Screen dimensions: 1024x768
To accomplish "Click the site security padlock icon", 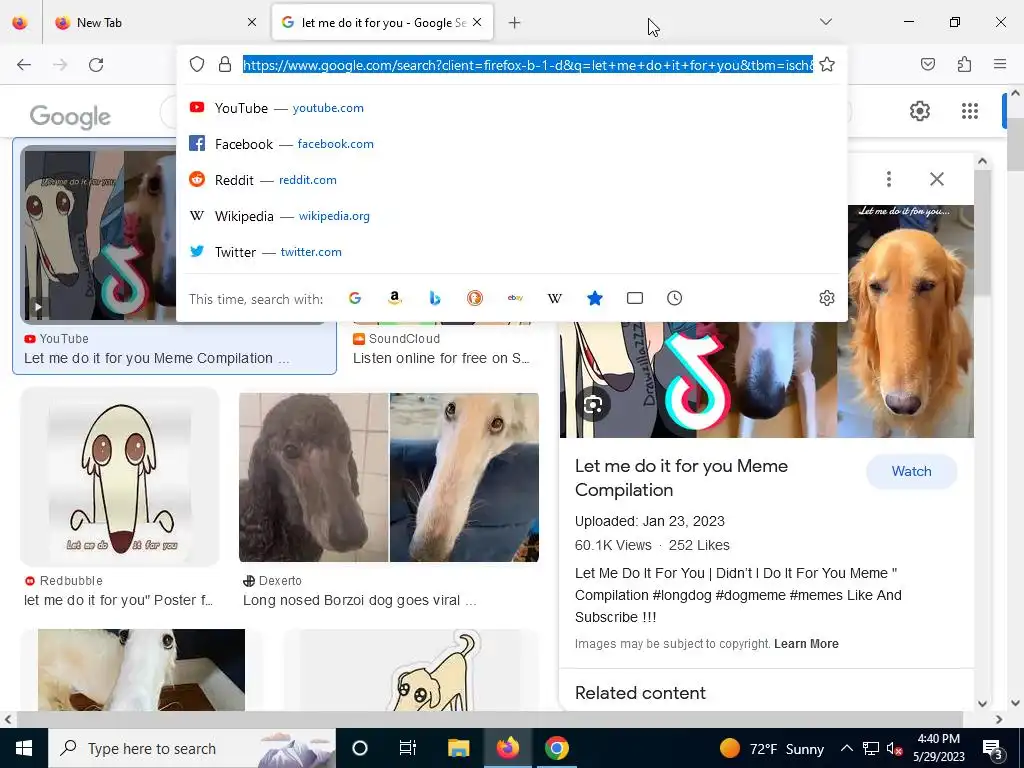I will click(225, 64).
